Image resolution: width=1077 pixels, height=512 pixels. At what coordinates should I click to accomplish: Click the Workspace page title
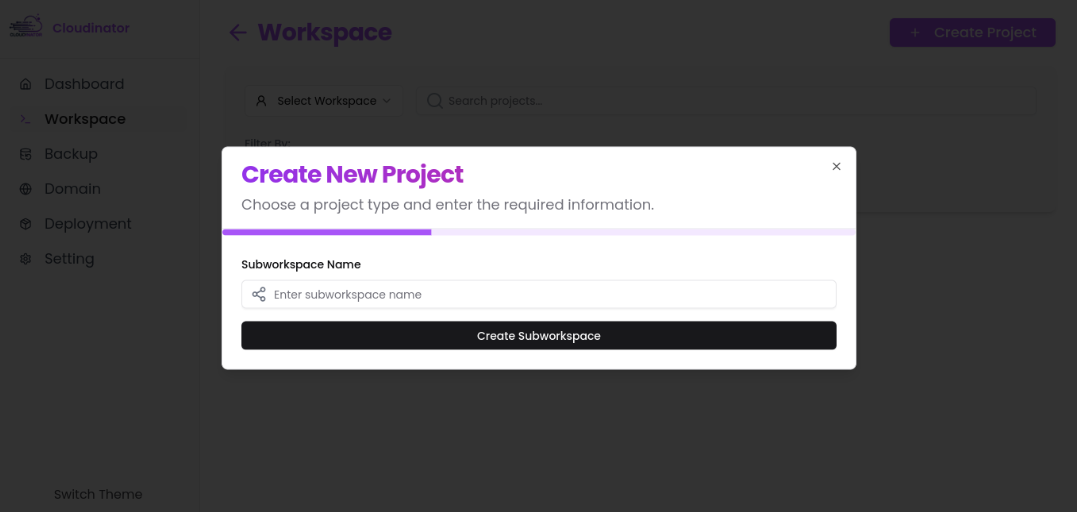click(x=325, y=32)
